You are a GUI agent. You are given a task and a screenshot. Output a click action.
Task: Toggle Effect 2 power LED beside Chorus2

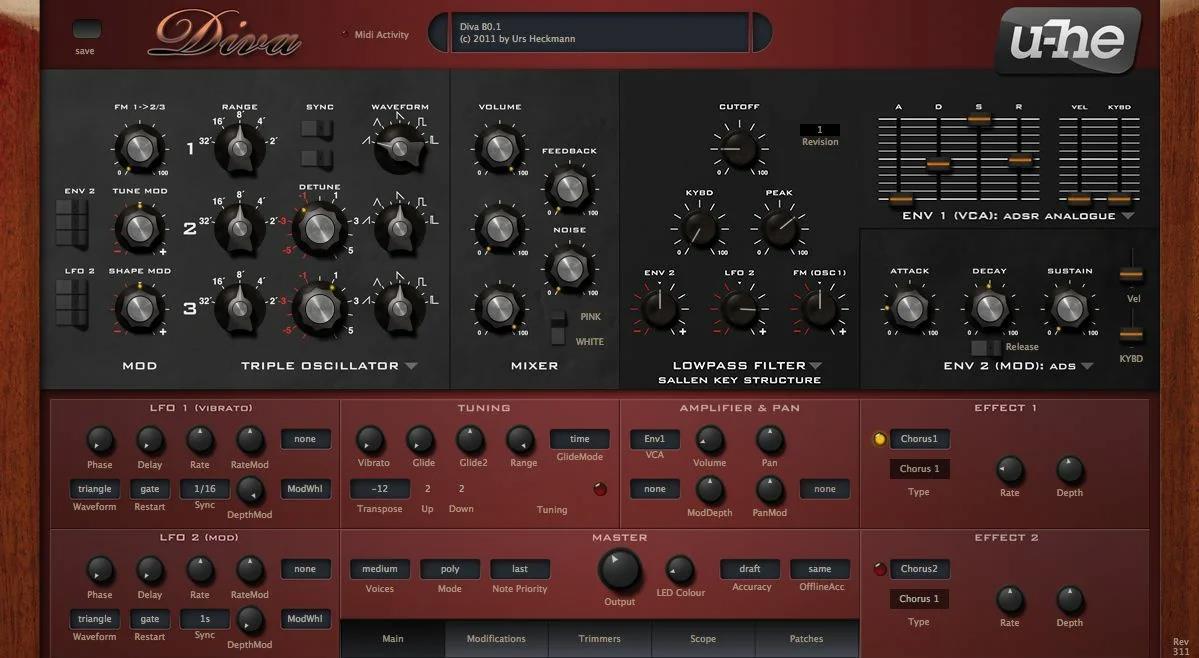click(x=880, y=569)
